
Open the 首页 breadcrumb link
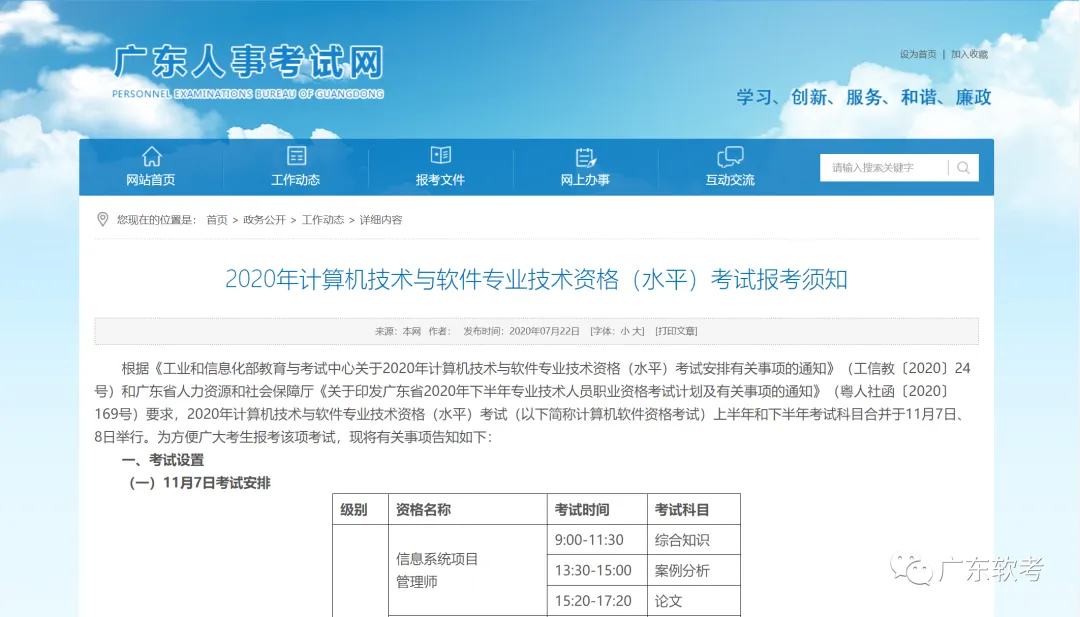[x=216, y=219]
